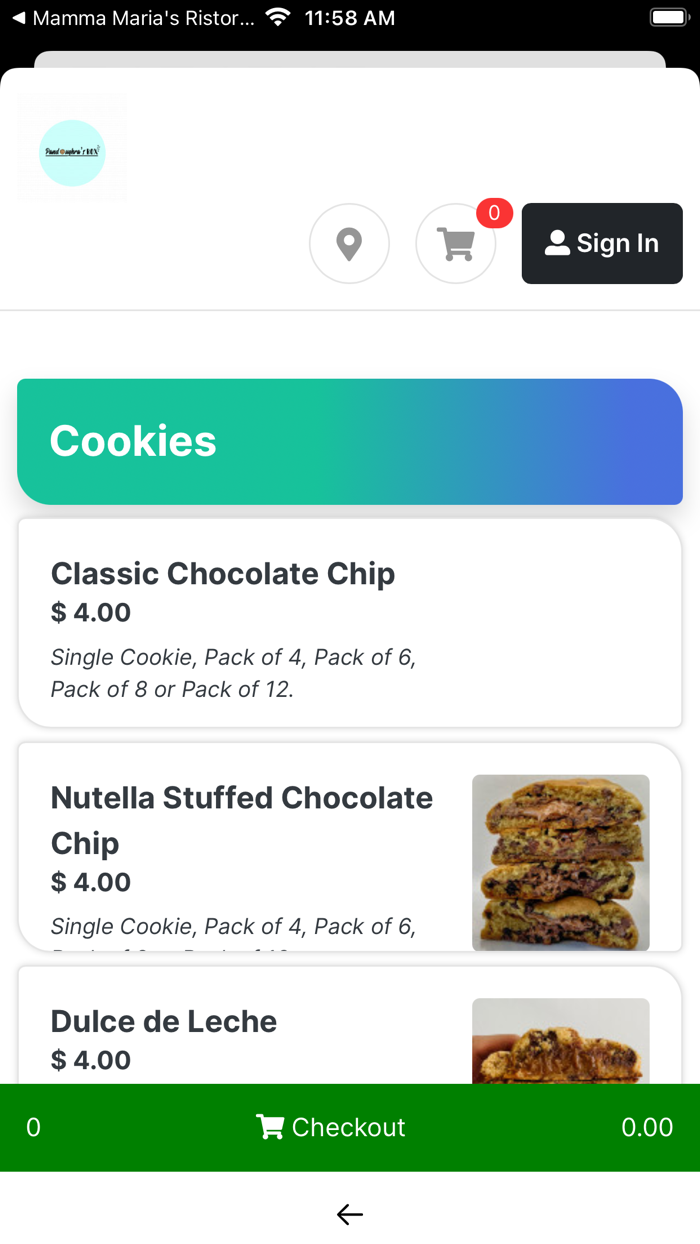Tap the checkout total 0.00 amount
This screenshot has width=700, height=1244.
tap(646, 1127)
